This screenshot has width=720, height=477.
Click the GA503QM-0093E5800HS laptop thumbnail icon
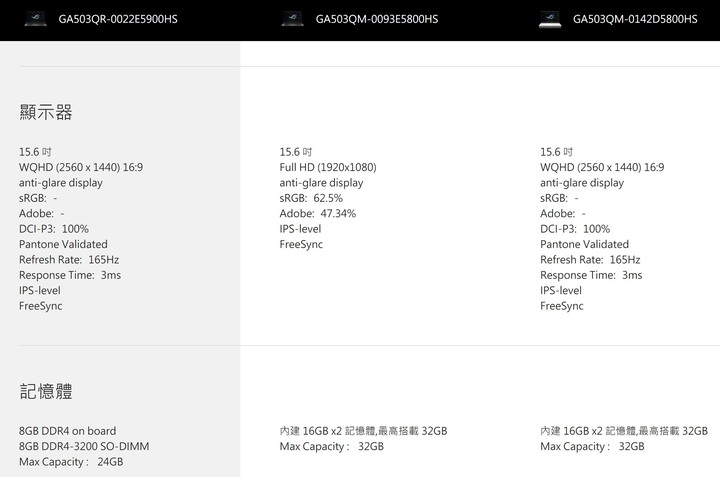point(292,19)
